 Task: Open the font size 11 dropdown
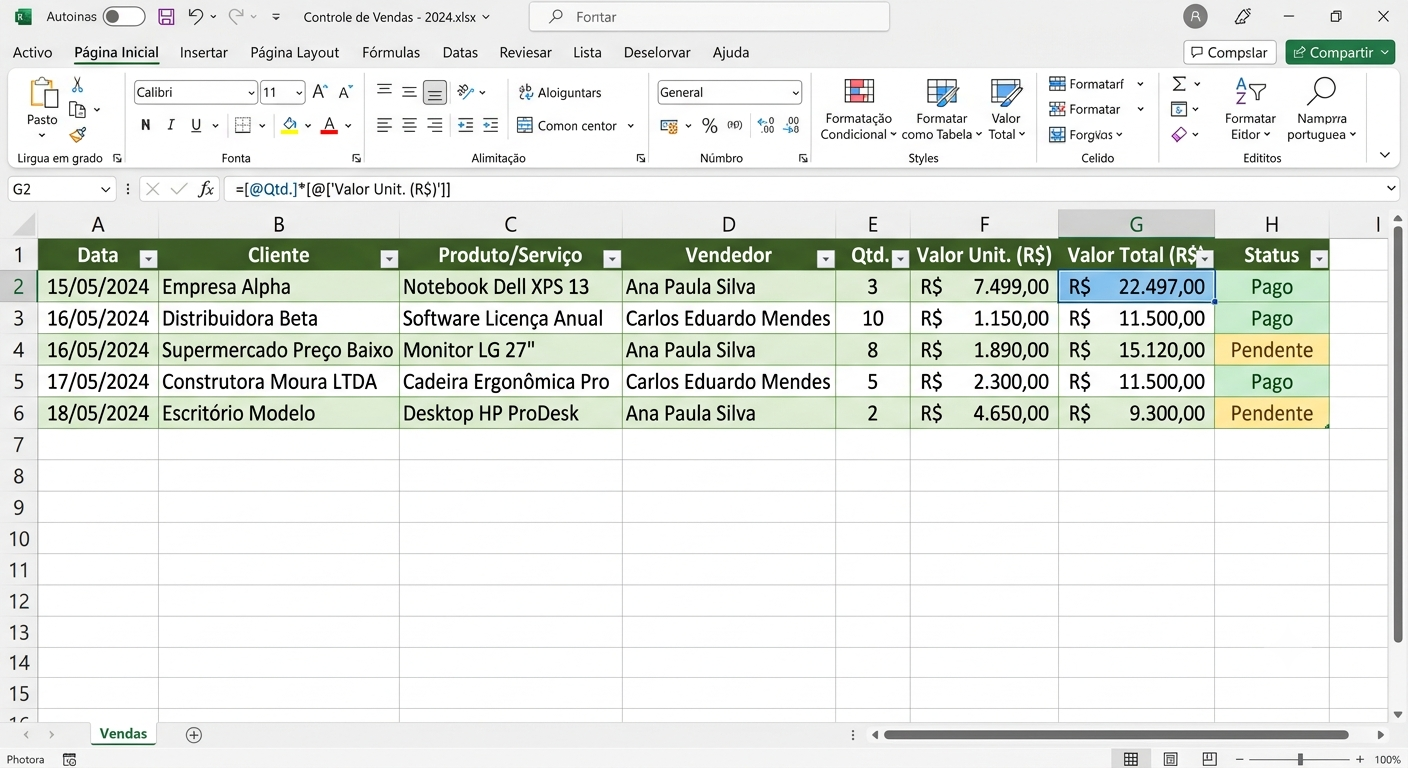pyautogui.click(x=298, y=93)
